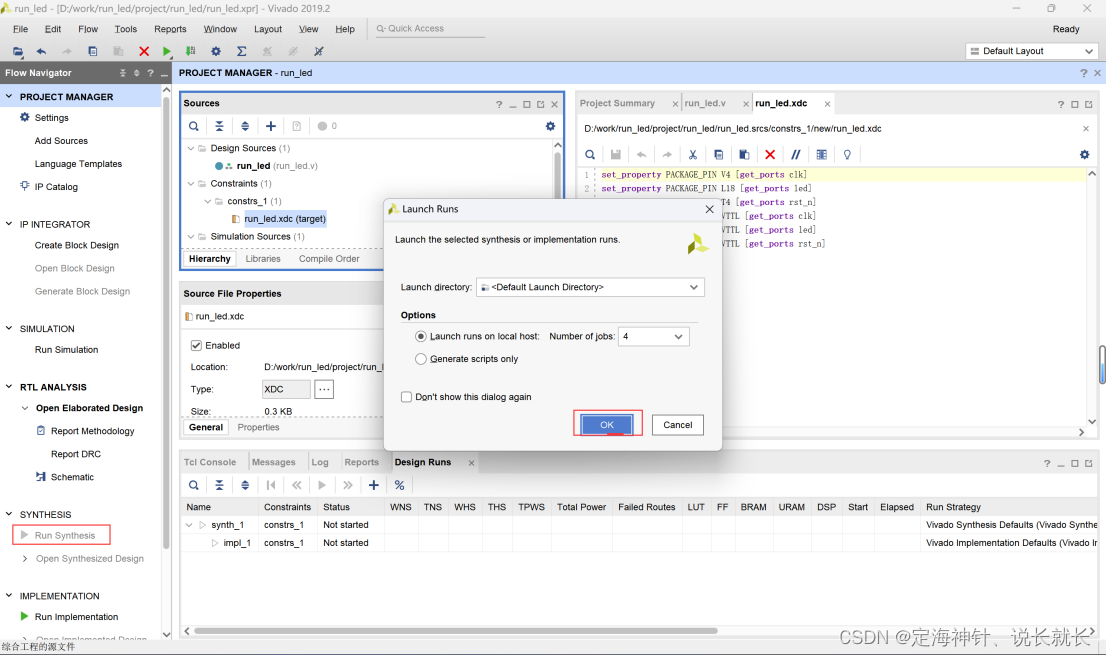Click the search icon in Sources panel
Viewport: 1106px width, 656px height.
(x=193, y=126)
